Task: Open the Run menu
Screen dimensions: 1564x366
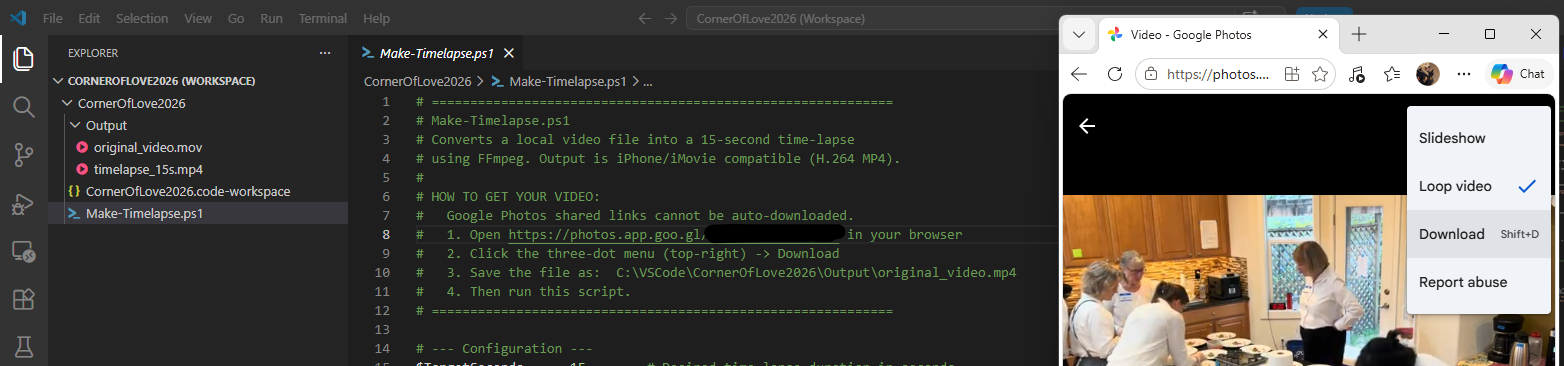Action: click(271, 19)
